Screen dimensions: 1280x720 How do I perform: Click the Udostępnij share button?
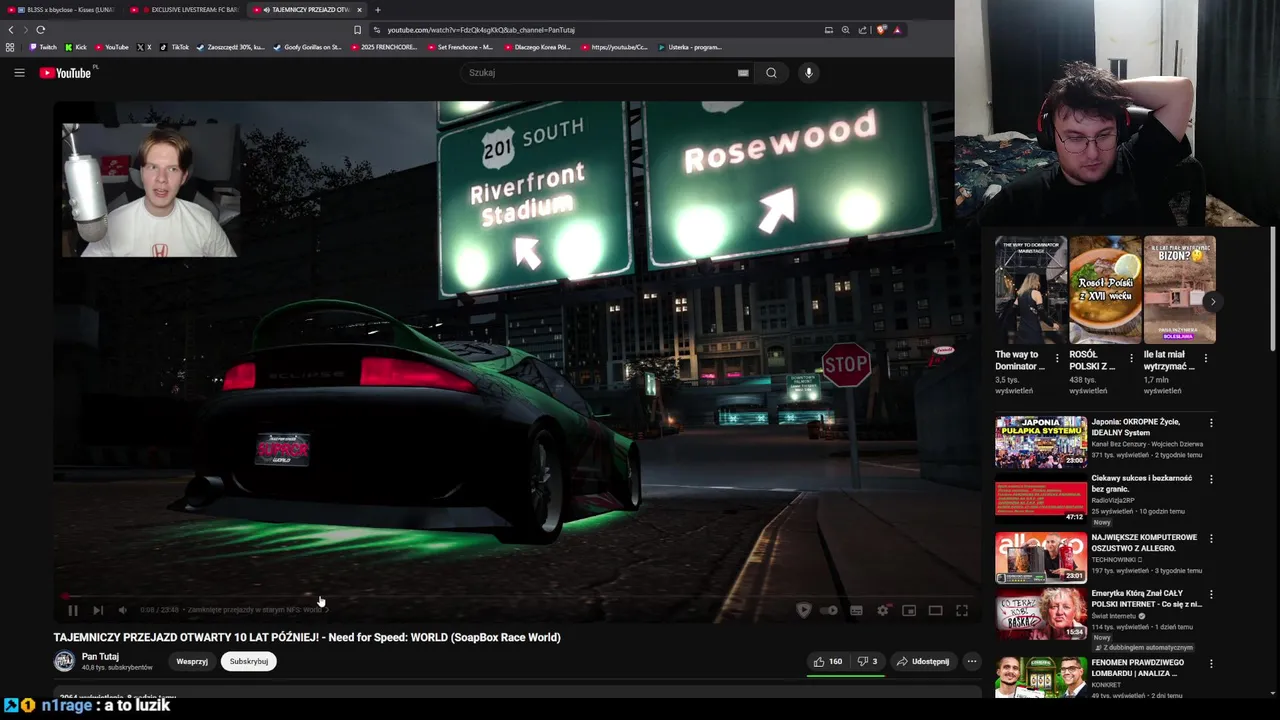pyautogui.click(x=923, y=661)
